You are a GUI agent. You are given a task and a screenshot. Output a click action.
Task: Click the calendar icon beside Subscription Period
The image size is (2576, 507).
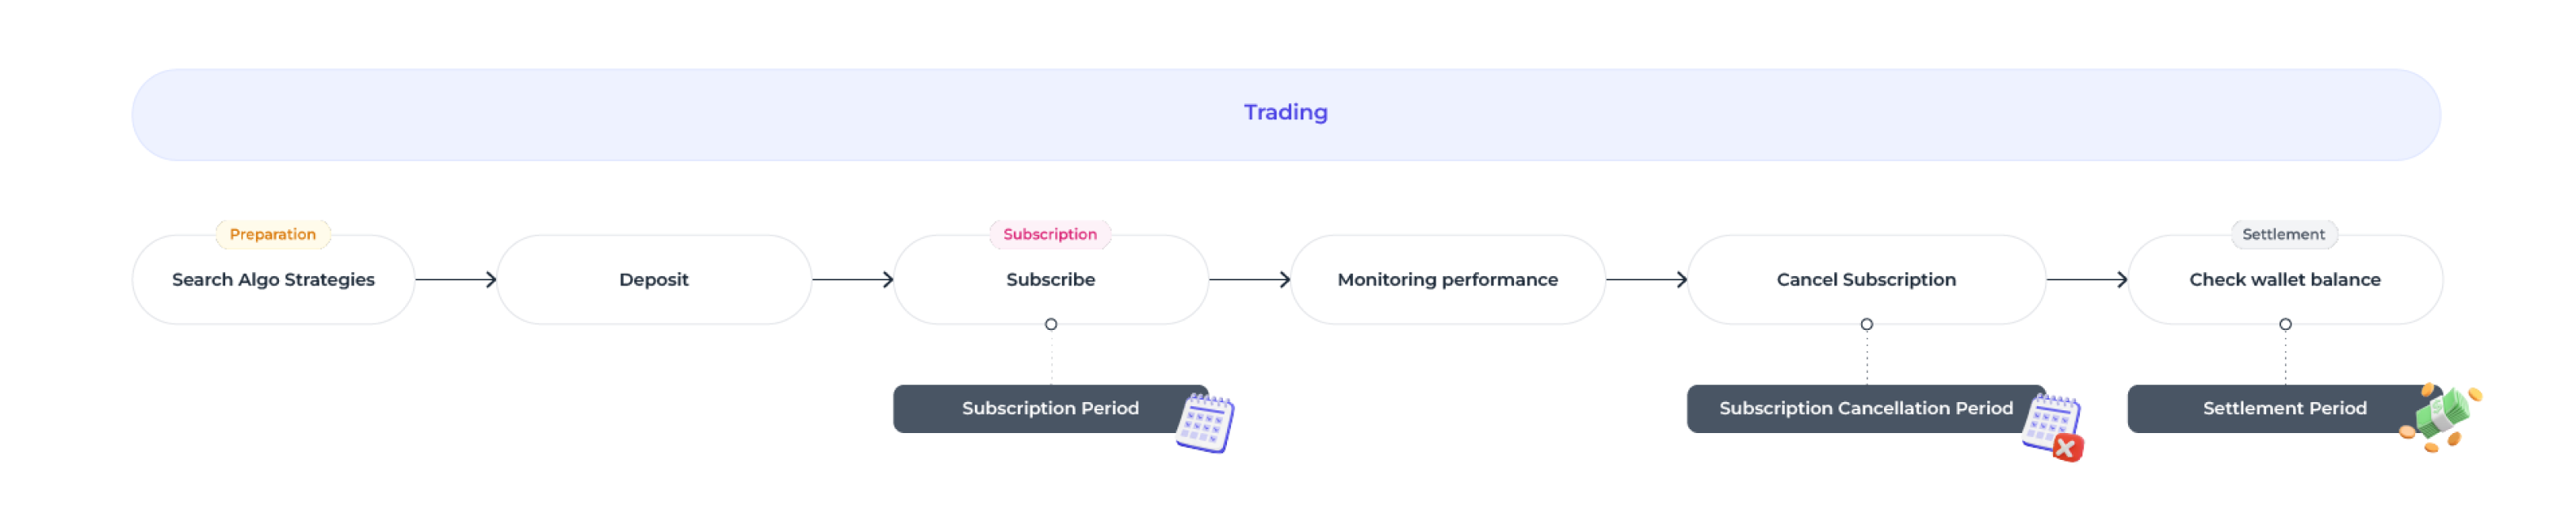pos(1205,423)
